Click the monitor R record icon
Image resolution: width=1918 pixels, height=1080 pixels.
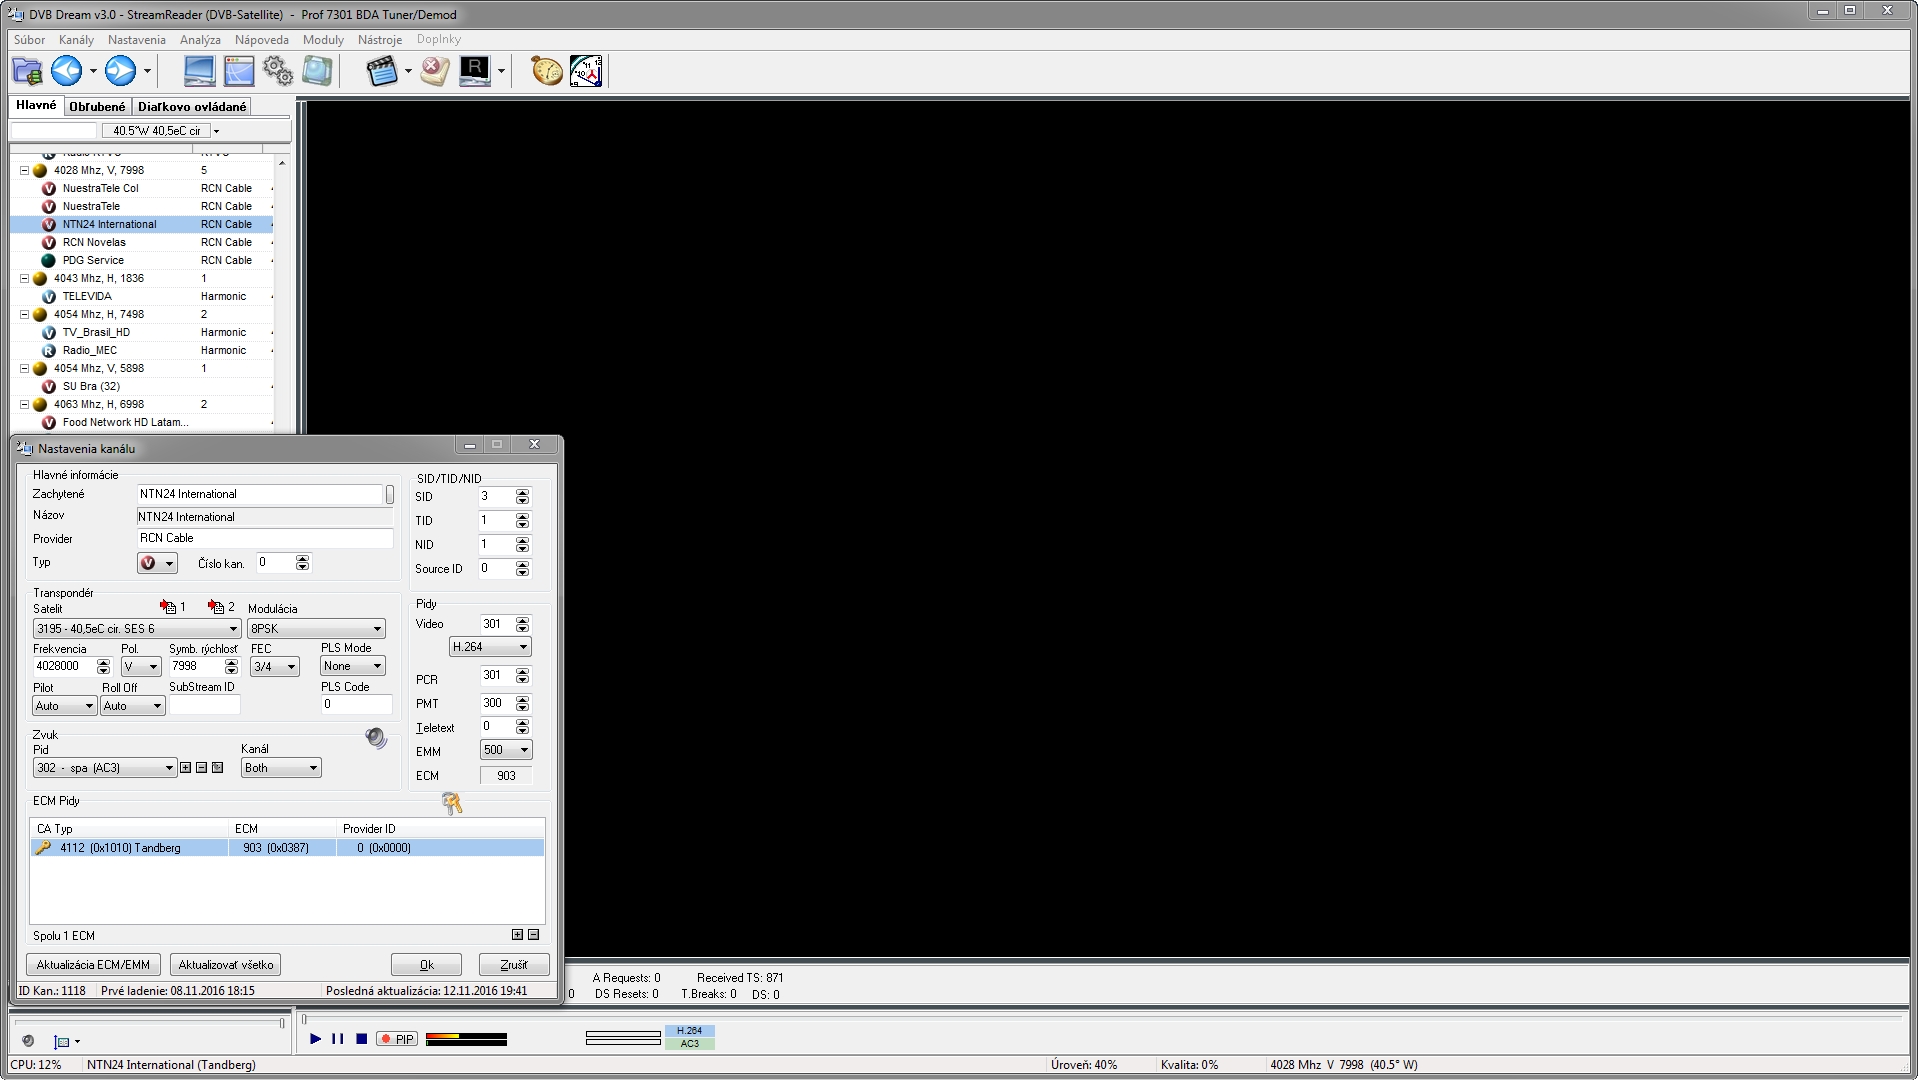(x=475, y=71)
